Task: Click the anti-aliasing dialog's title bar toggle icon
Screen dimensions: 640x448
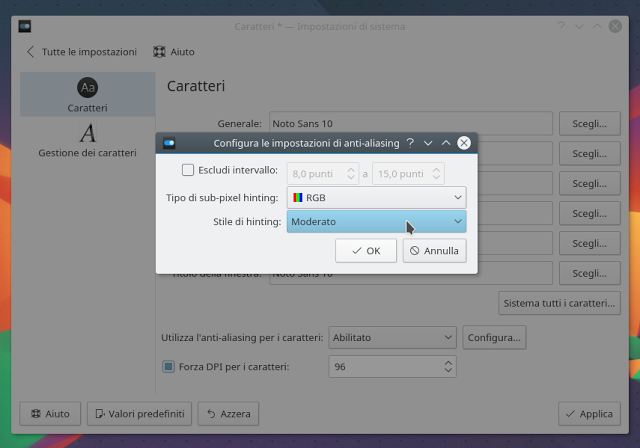Action: tap(169, 143)
